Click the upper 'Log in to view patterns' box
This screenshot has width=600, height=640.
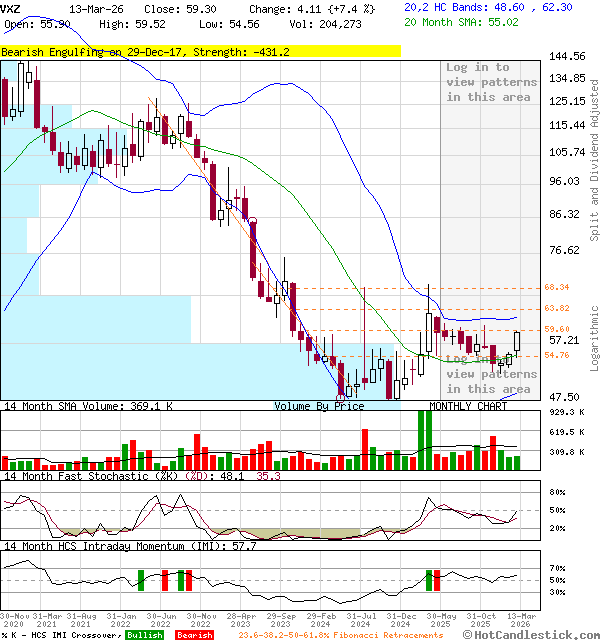point(491,82)
